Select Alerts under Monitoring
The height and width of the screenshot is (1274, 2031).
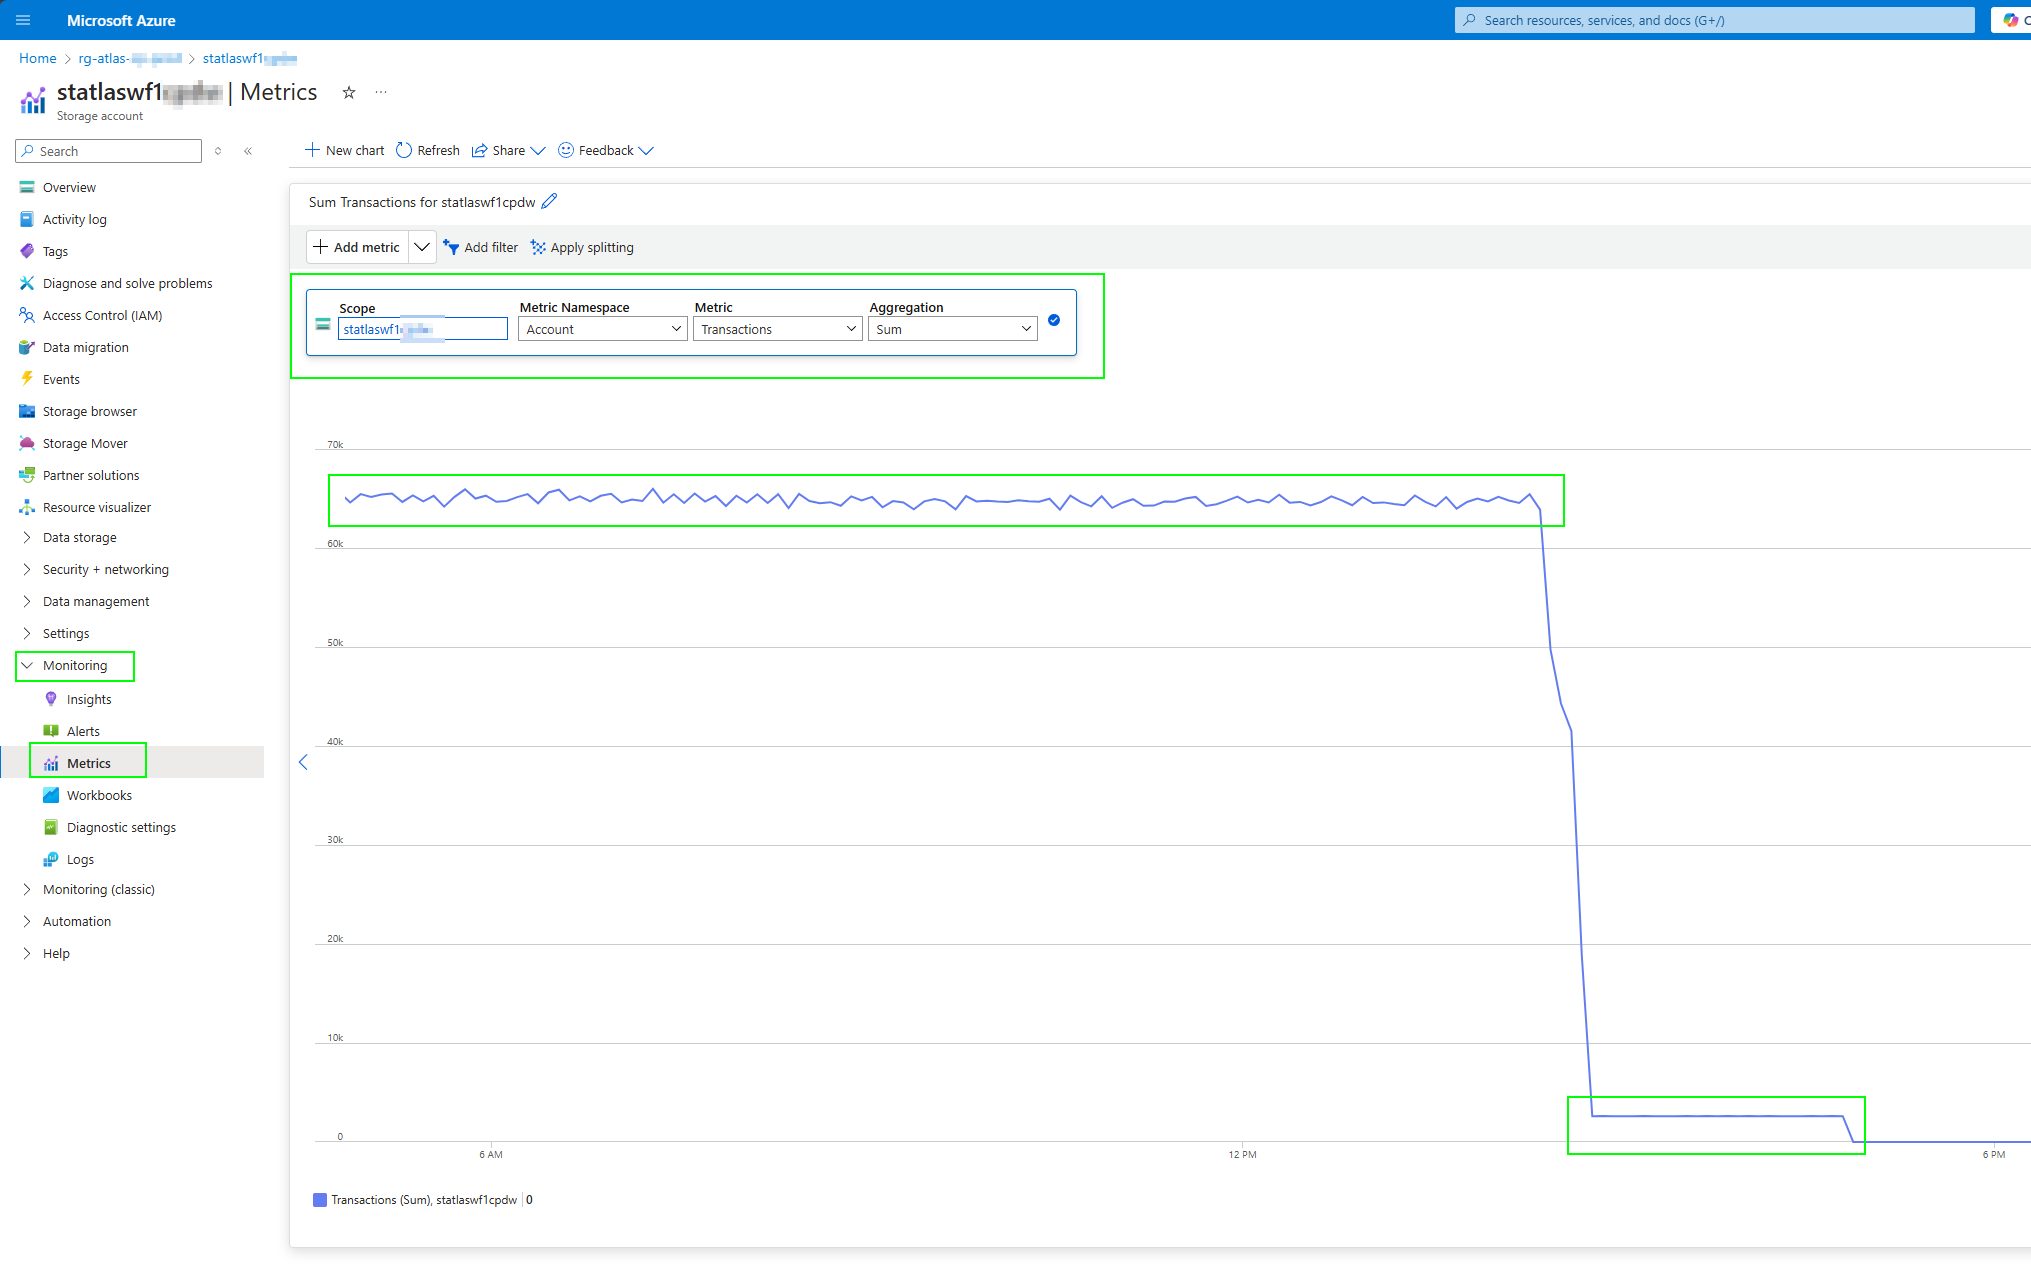pyautogui.click(x=83, y=731)
